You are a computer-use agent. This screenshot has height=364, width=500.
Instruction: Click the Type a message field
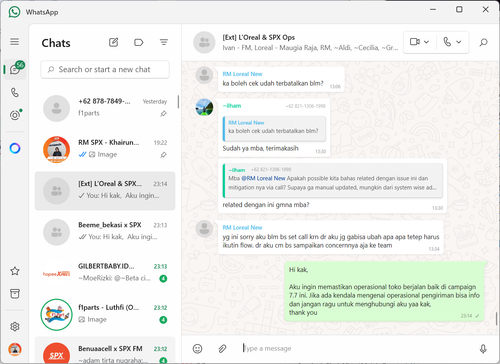pos(357,348)
